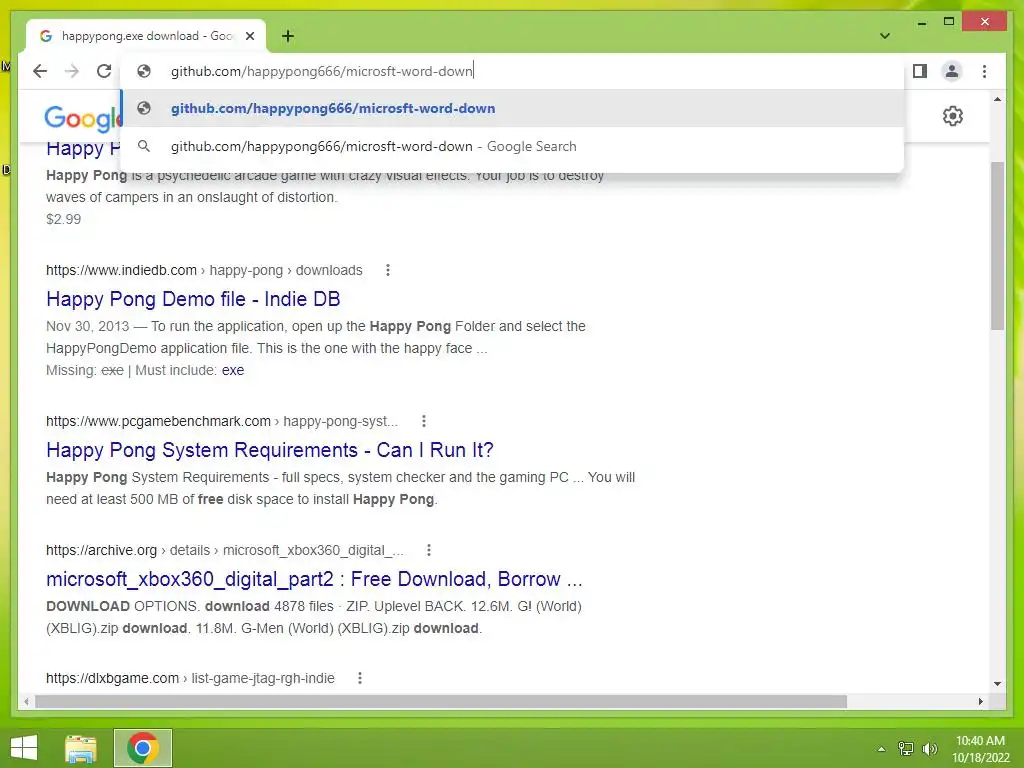The width and height of the screenshot is (1024, 768).
Task: Show hidden system tray icons
Action: [882, 749]
